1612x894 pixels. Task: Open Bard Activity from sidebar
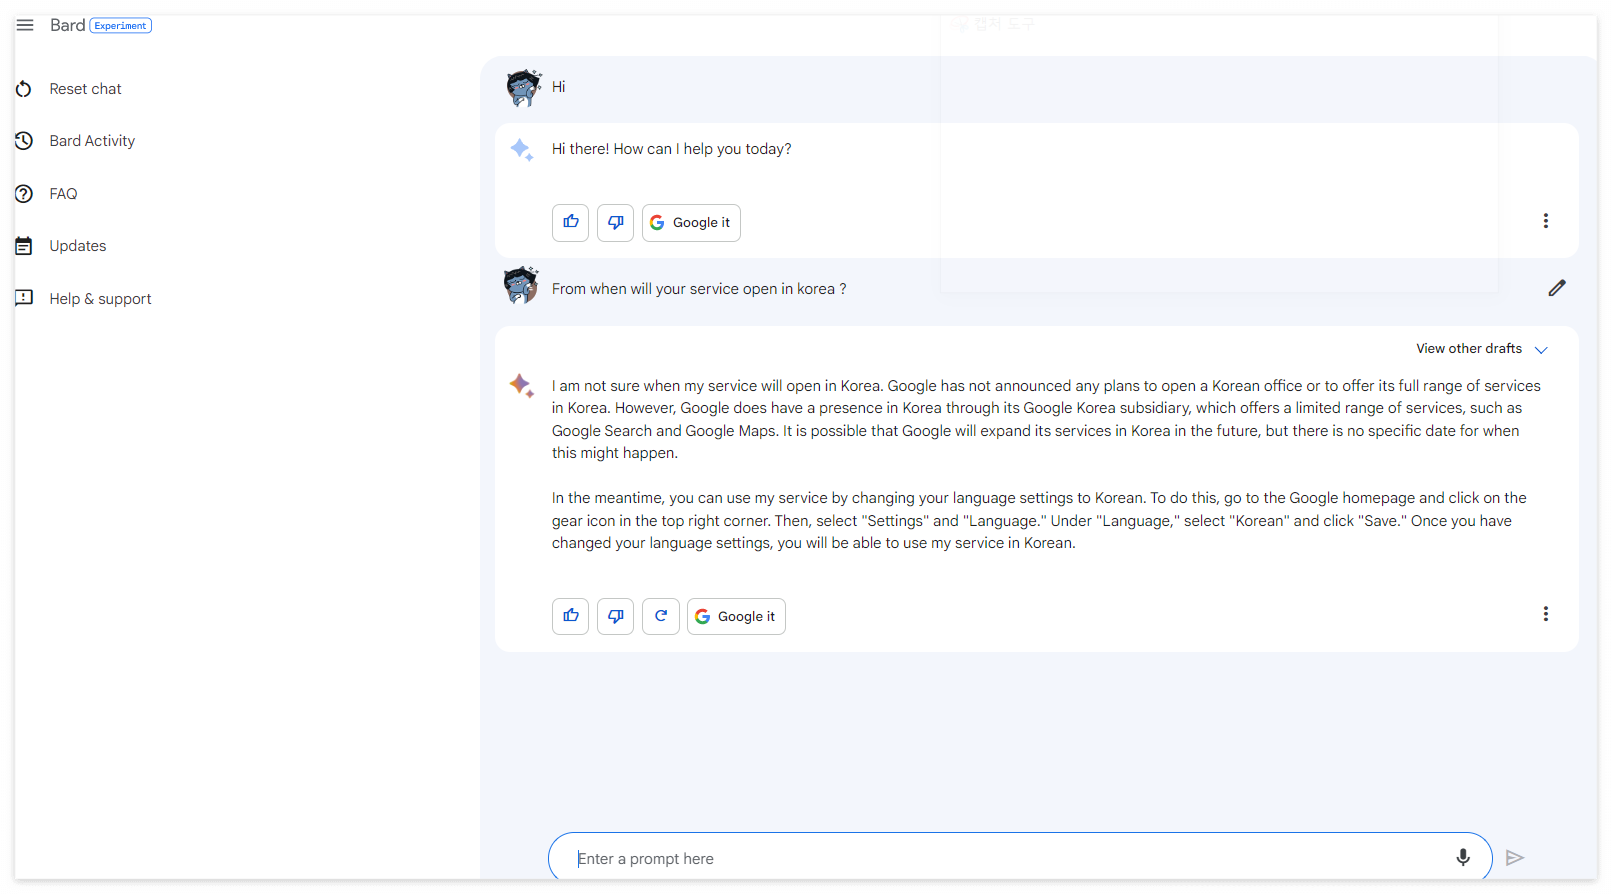click(x=92, y=141)
